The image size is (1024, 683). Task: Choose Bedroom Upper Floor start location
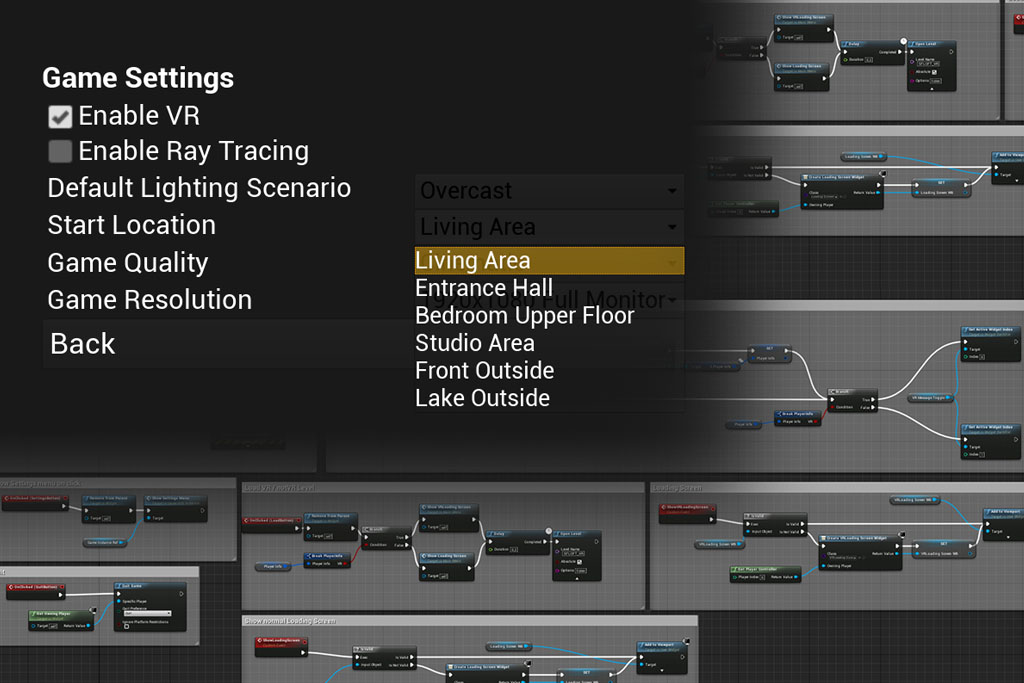pyautogui.click(x=524, y=316)
